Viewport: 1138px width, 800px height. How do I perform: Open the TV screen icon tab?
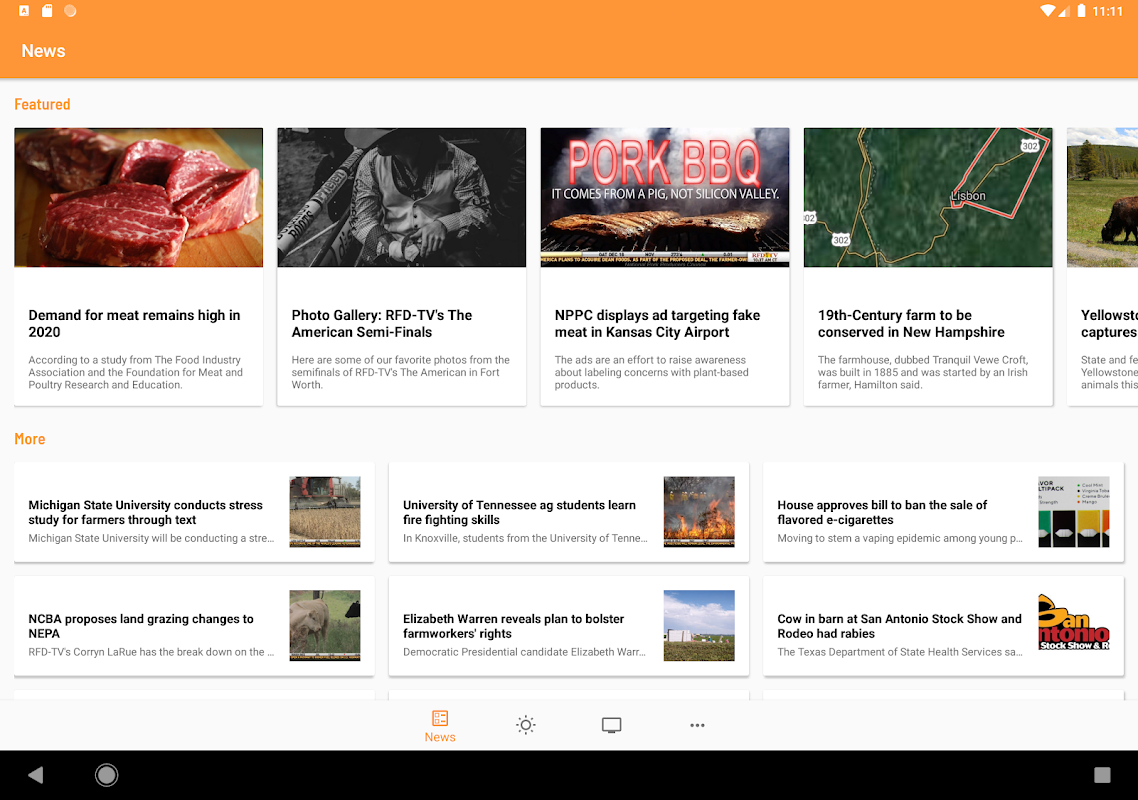(612, 725)
